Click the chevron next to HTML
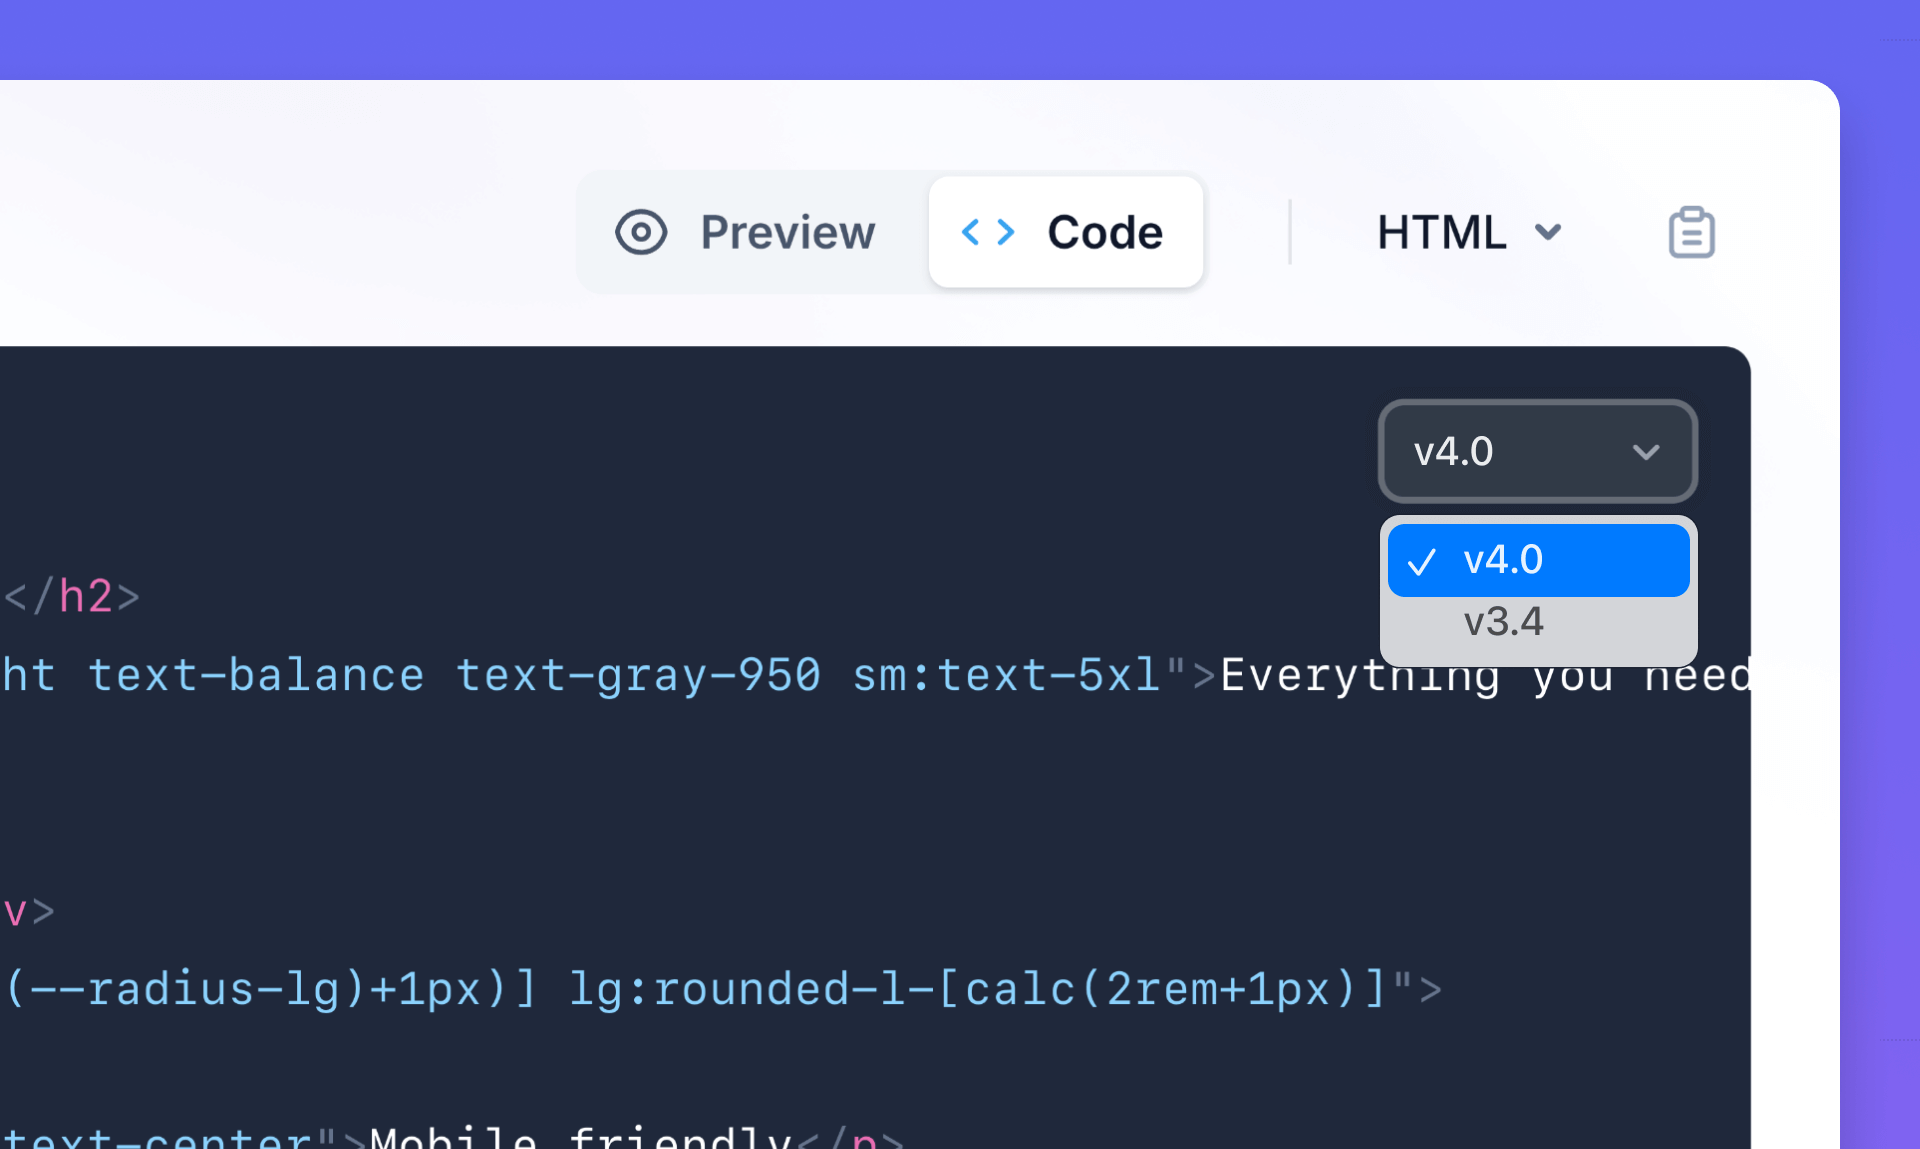The image size is (1920, 1149). (x=1548, y=234)
